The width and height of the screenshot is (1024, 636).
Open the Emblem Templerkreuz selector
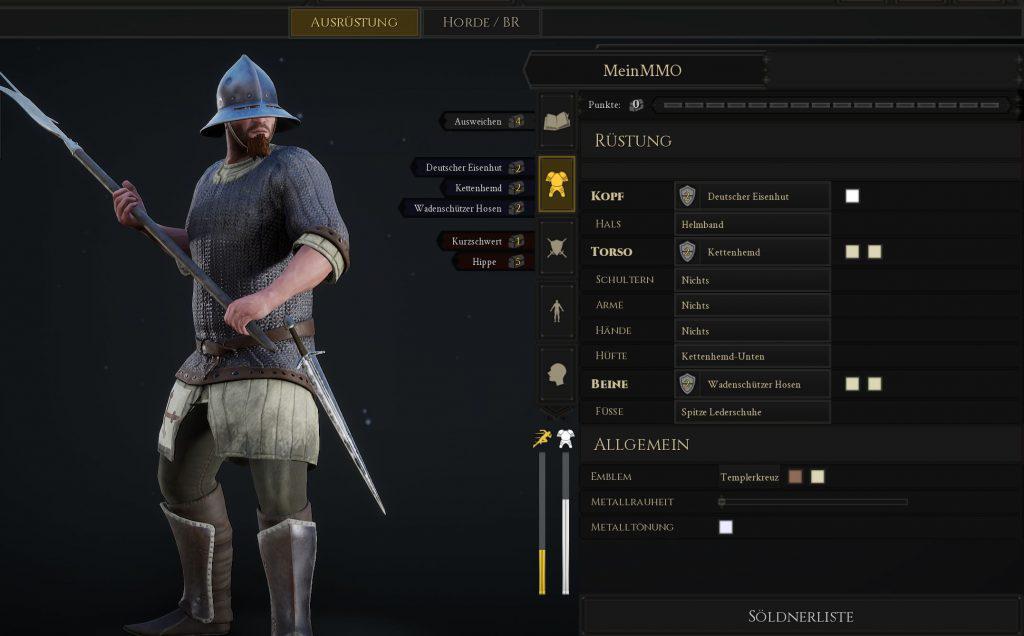[749, 477]
